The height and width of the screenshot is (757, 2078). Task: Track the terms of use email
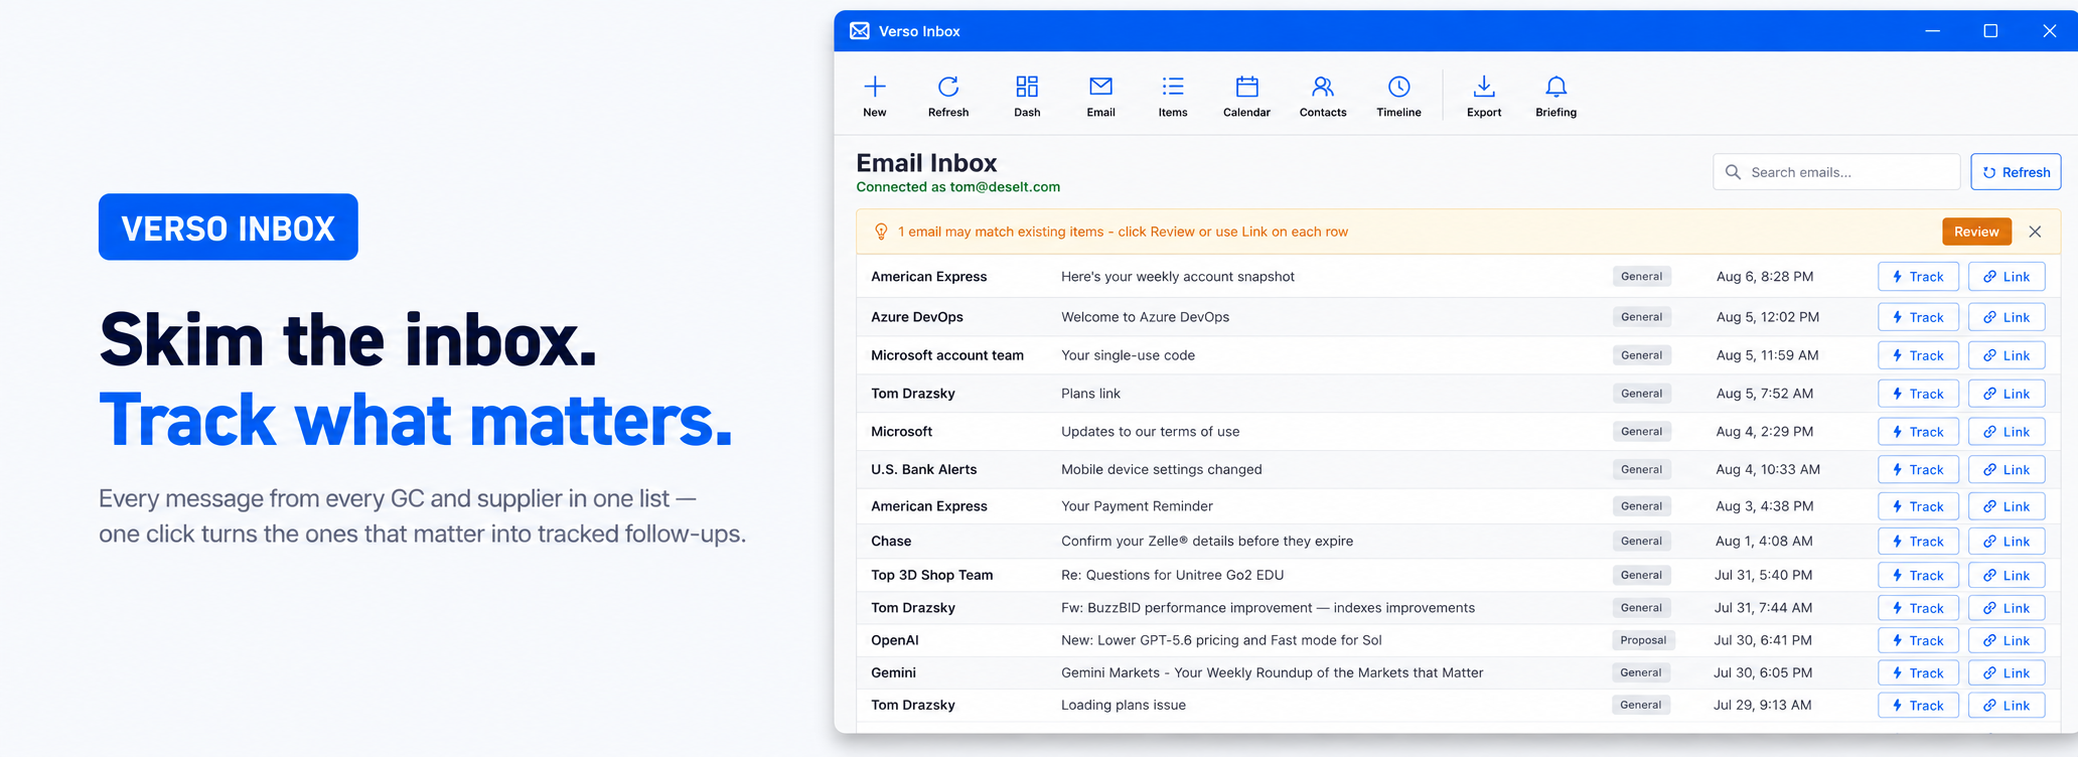pyautogui.click(x=1918, y=432)
